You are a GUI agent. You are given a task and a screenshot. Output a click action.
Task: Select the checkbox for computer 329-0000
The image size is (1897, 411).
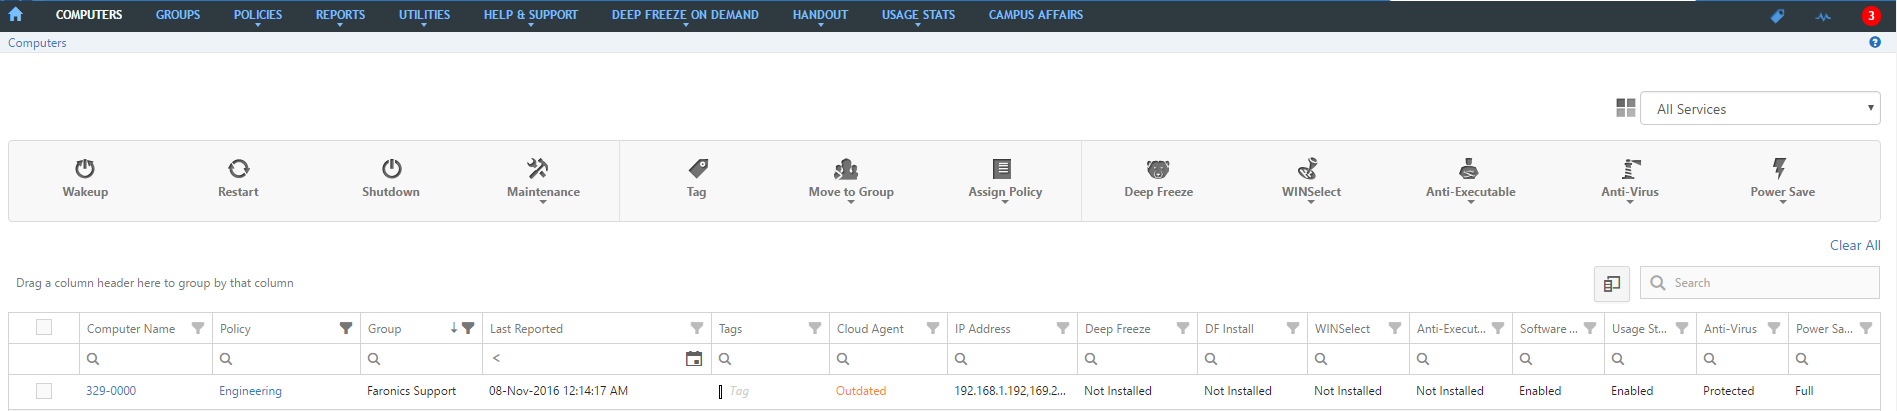(x=44, y=391)
